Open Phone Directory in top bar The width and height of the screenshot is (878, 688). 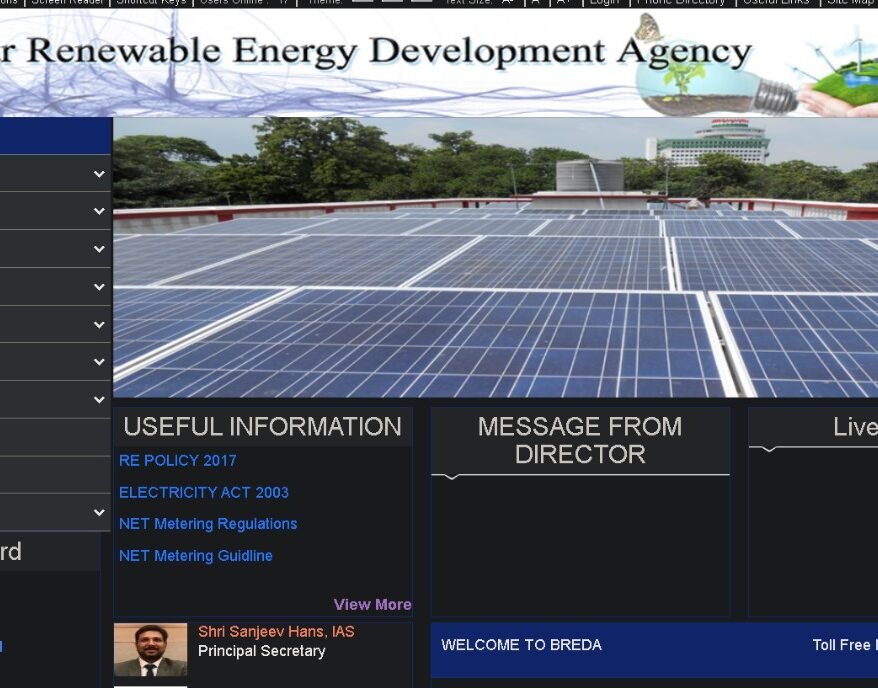click(681, 2)
